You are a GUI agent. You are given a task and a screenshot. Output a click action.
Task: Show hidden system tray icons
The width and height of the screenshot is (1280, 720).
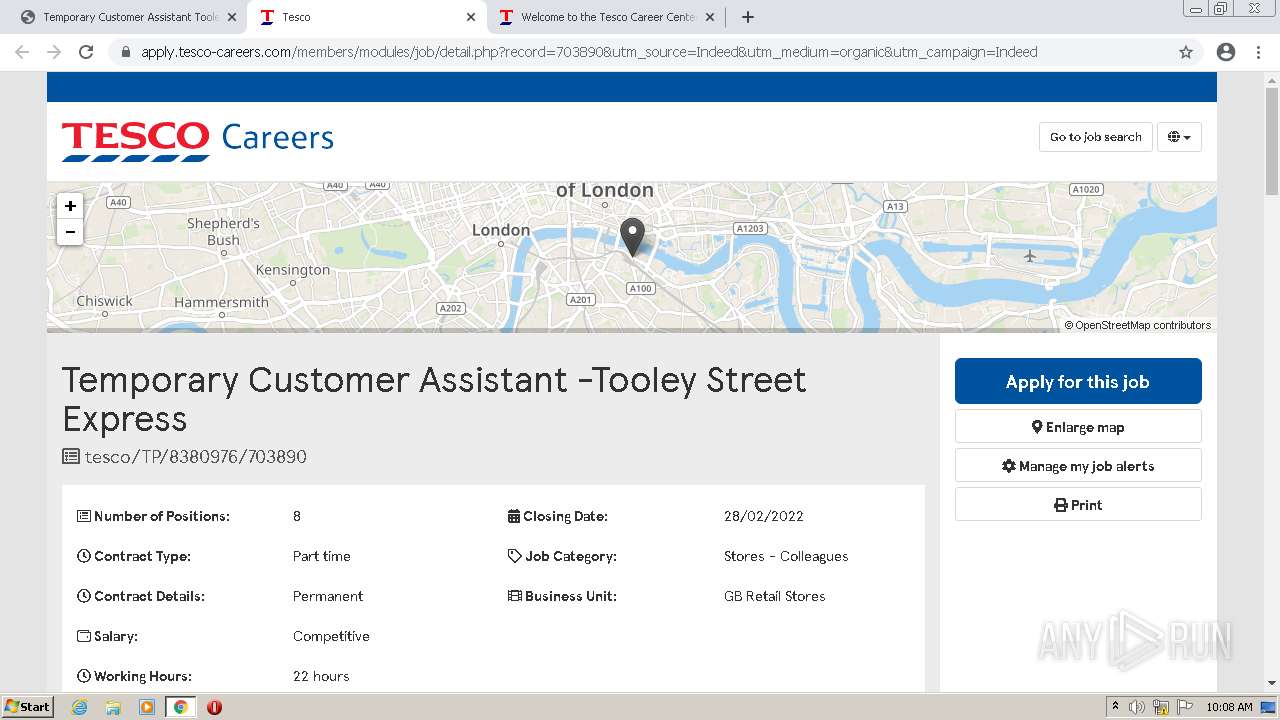pos(1115,707)
